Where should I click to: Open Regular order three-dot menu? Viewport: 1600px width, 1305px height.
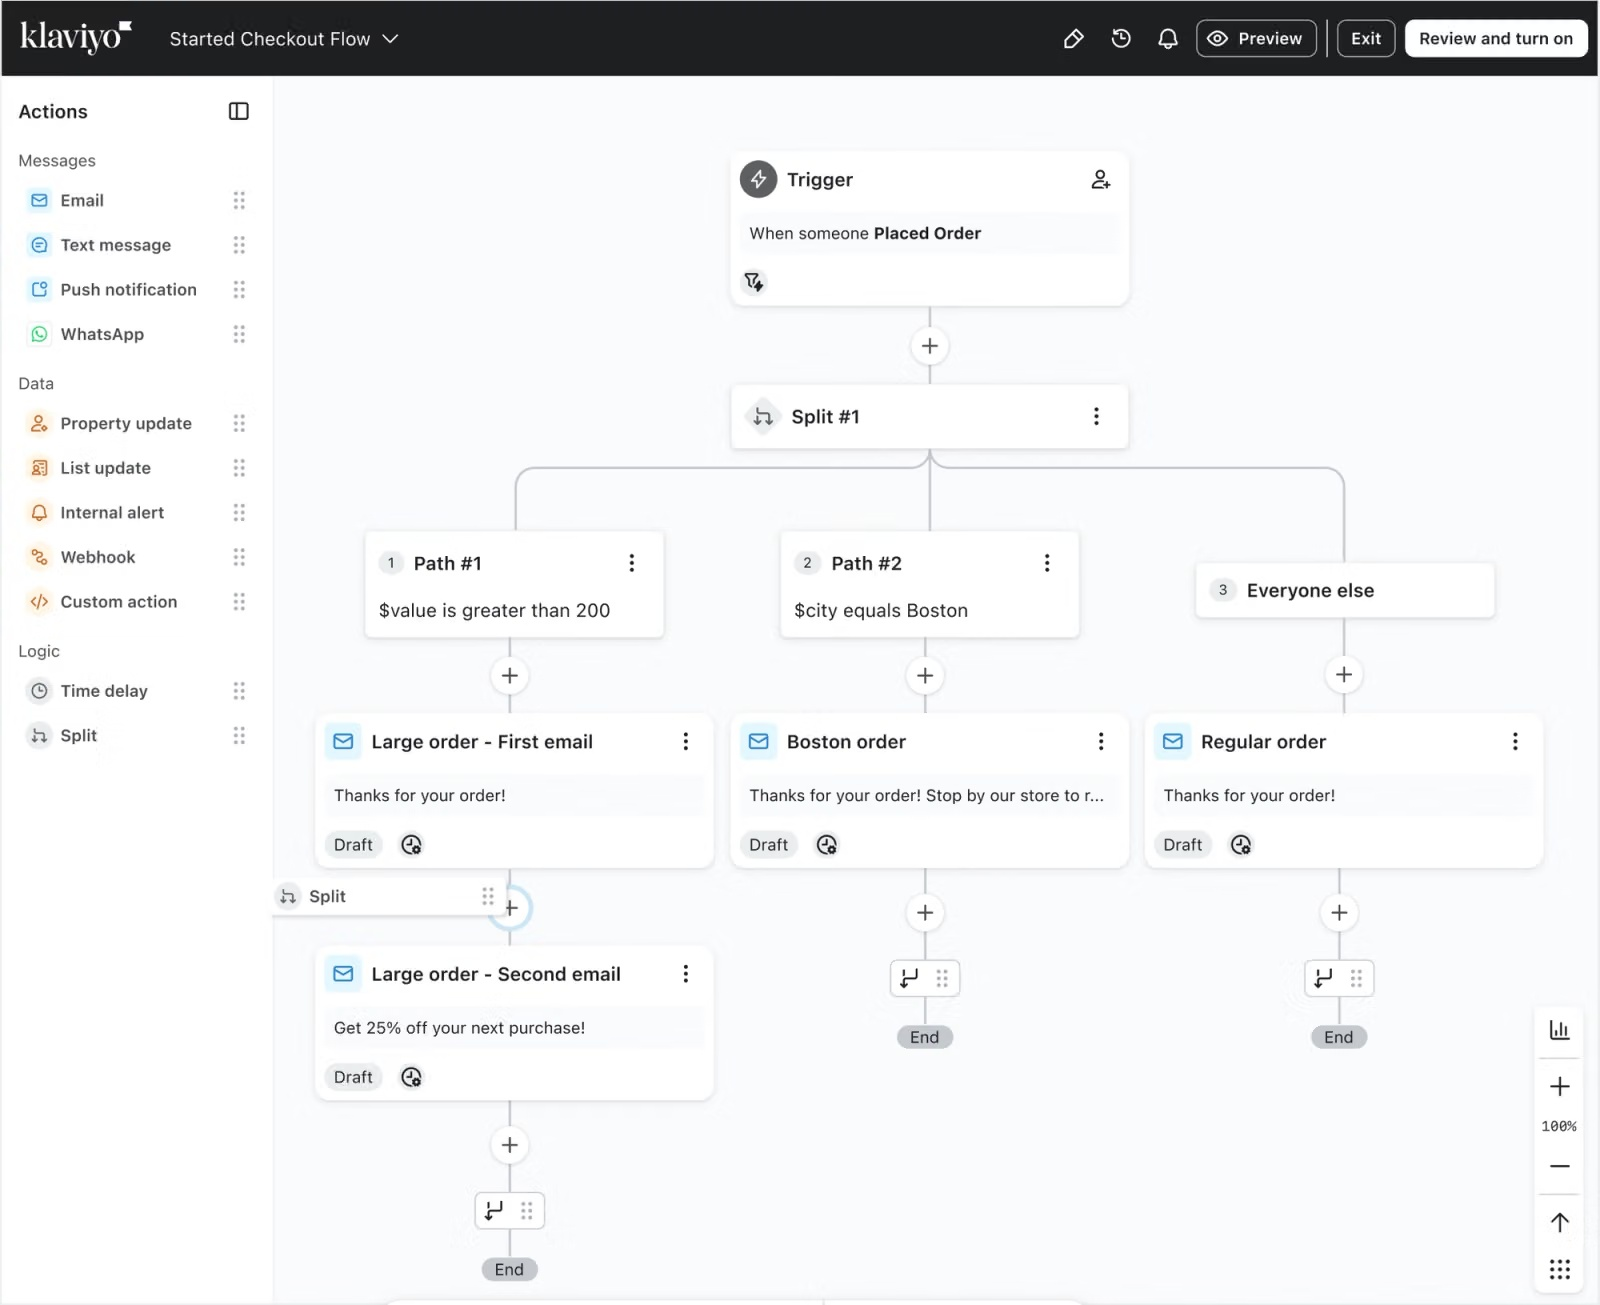pos(1515,741)
